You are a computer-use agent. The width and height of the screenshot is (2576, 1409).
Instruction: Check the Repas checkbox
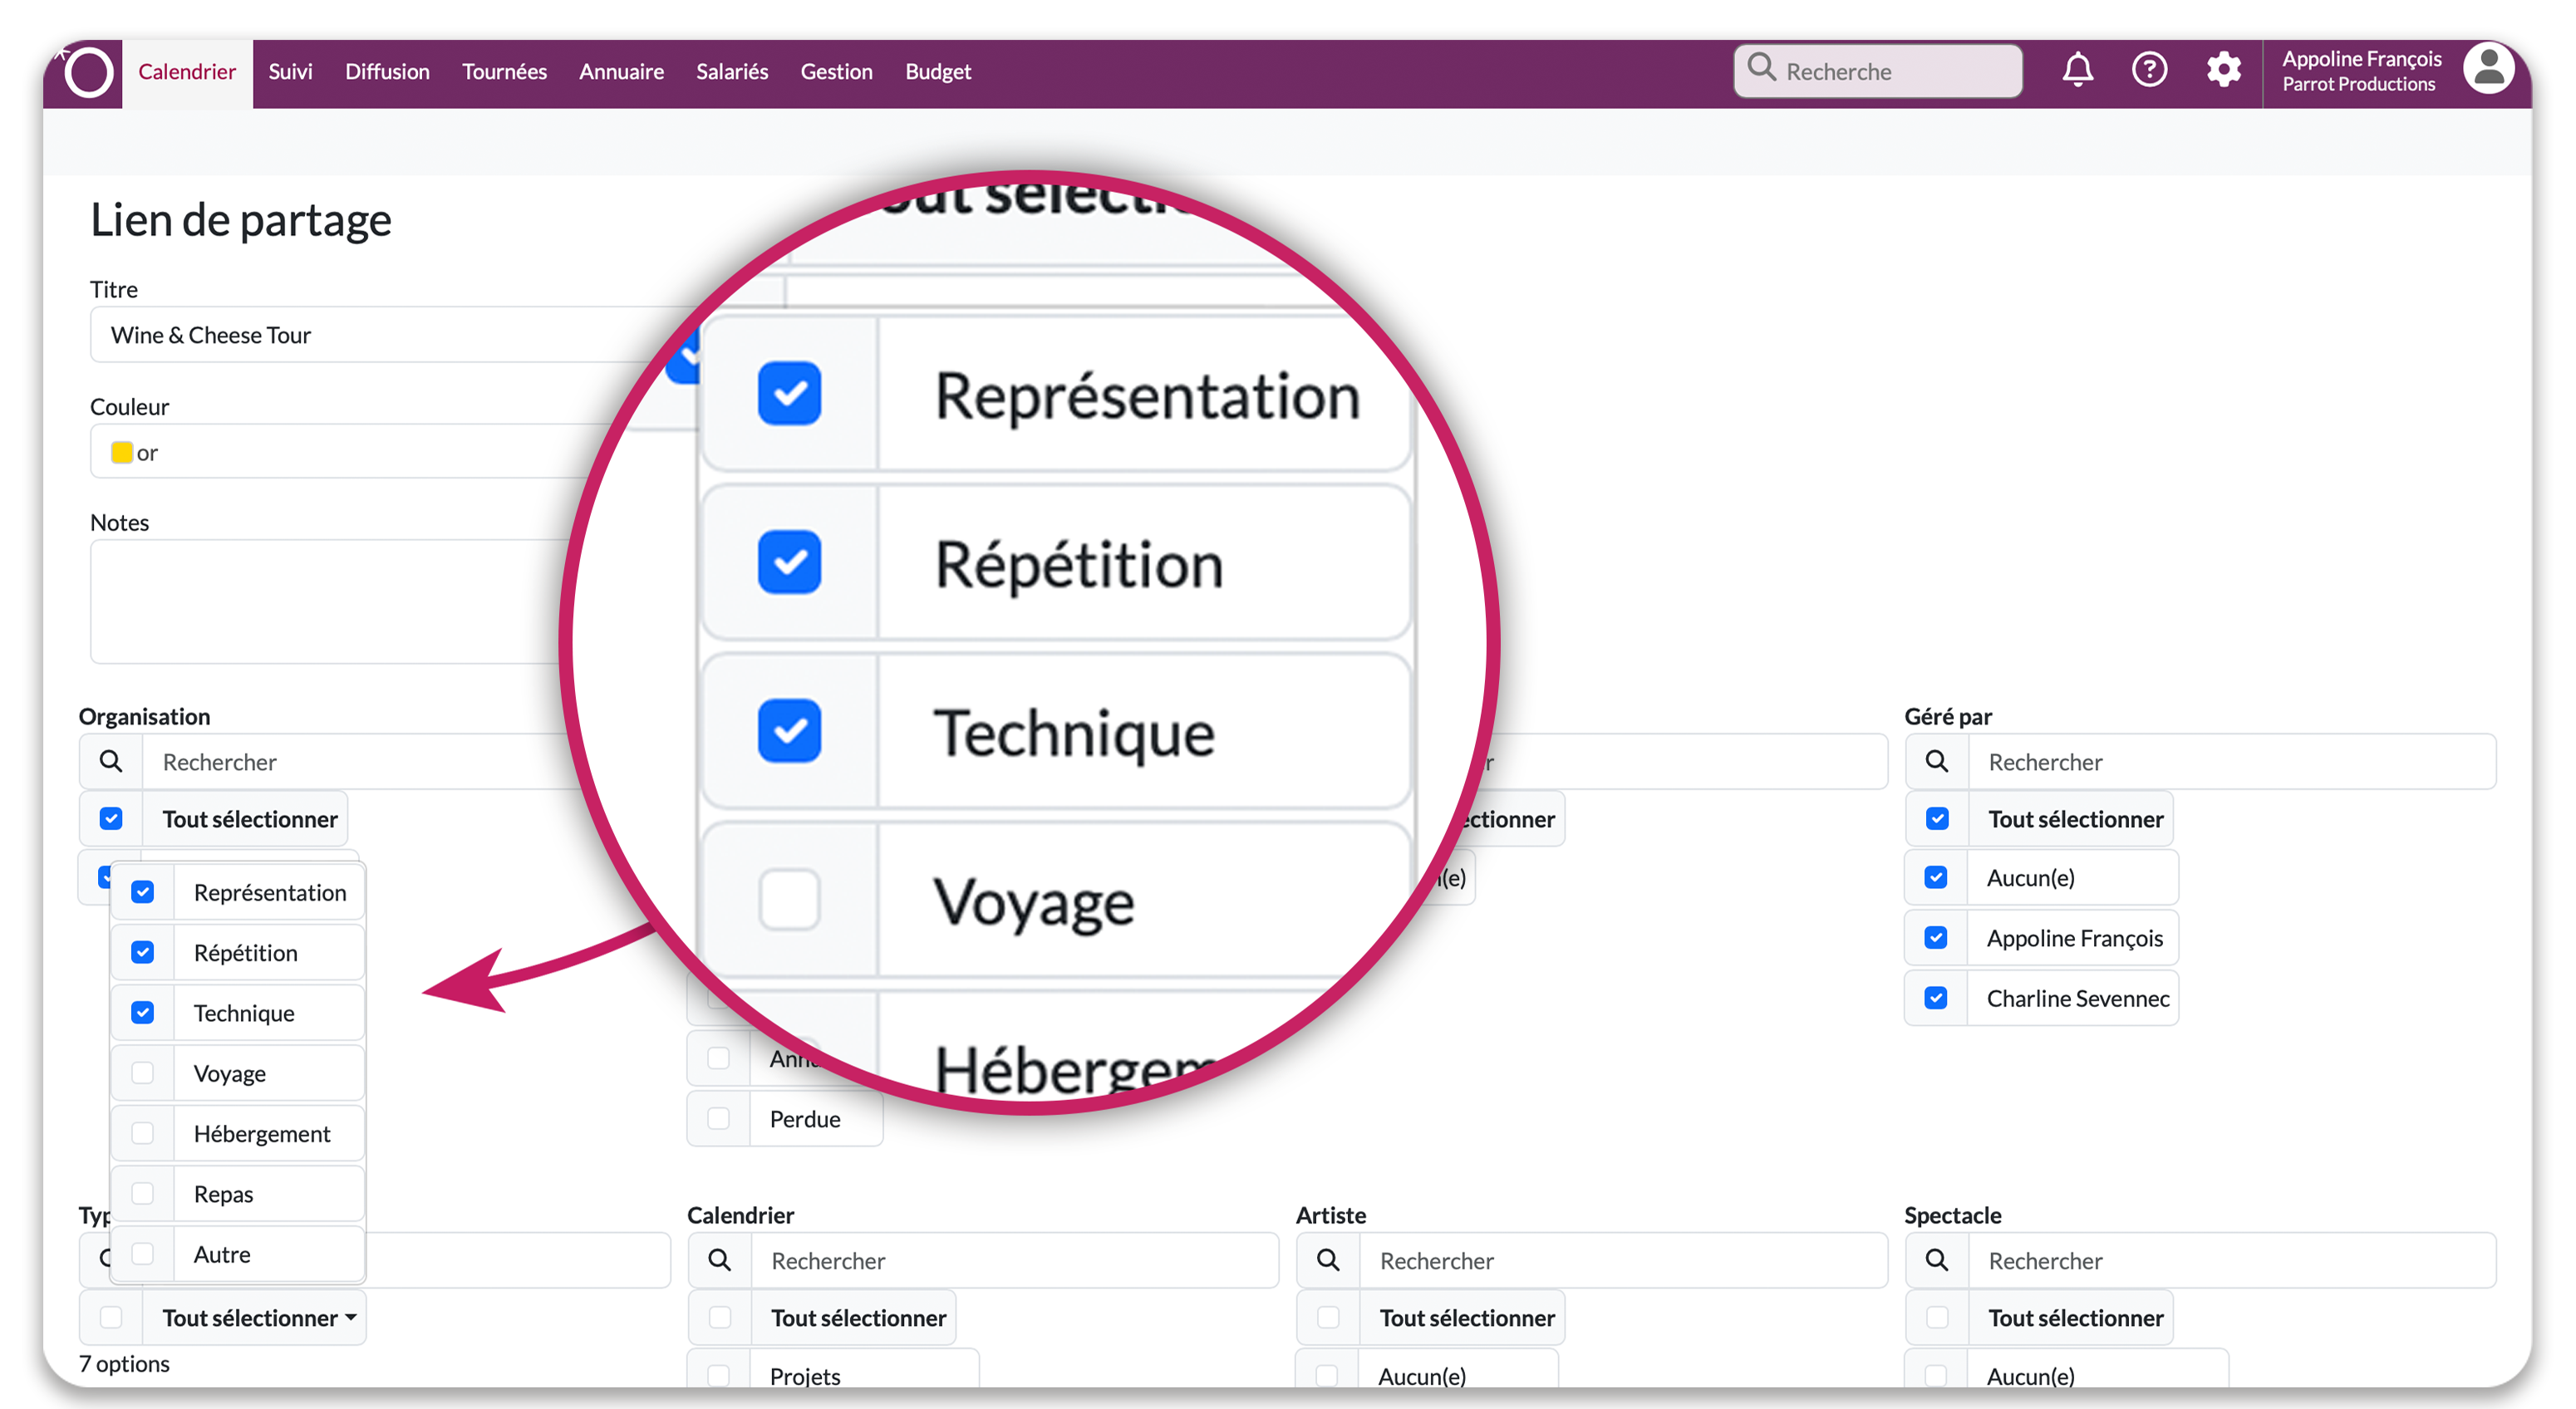click(143, 1193)
